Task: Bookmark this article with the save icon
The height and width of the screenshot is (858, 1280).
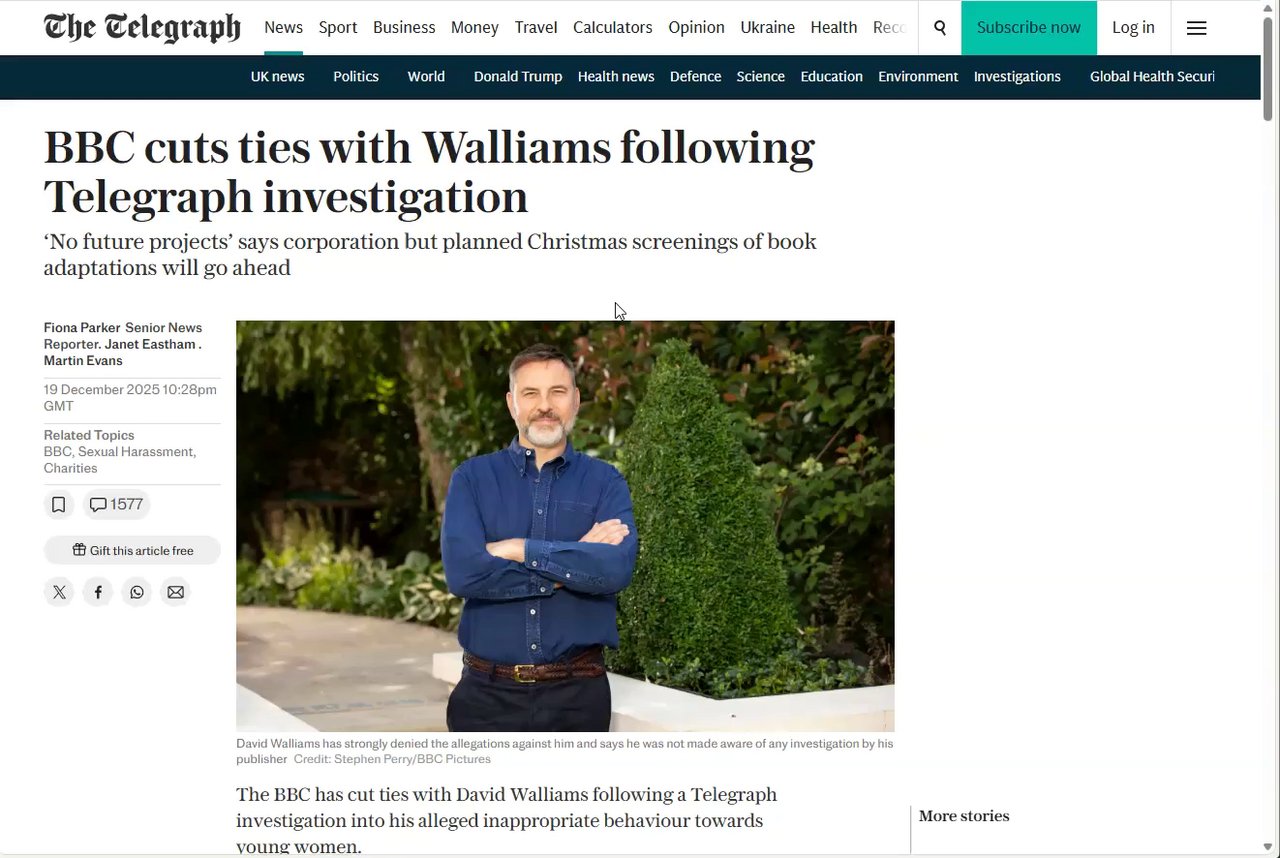Action: (59, 505)
